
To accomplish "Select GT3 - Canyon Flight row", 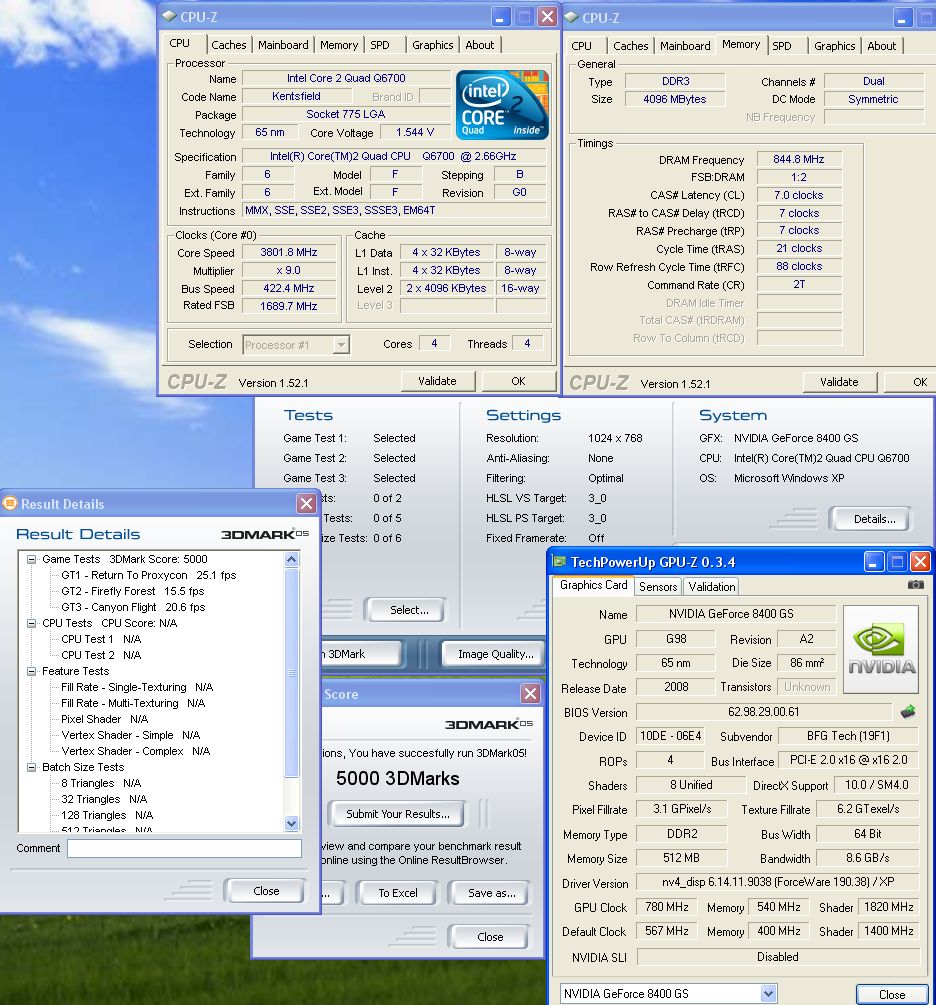I will click(x=133, y=608).
